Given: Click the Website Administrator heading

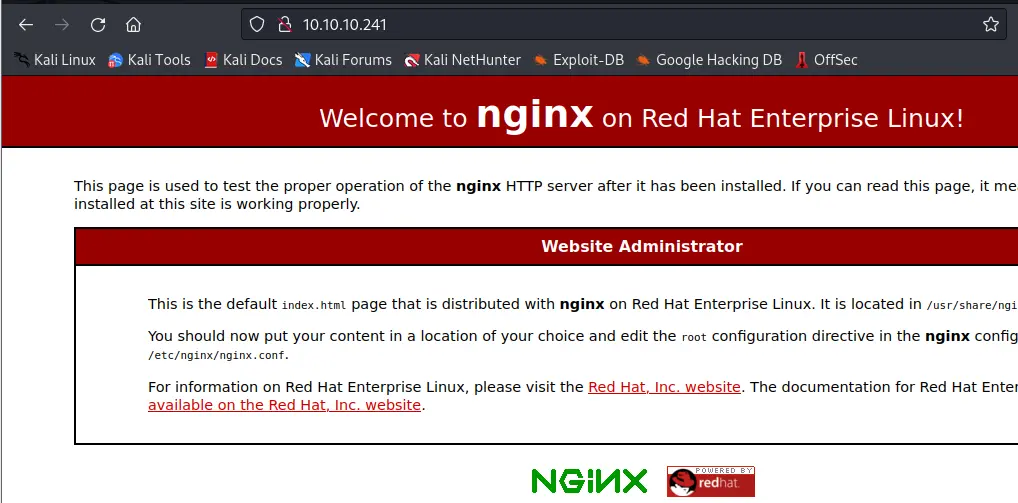Looking at the screenshot, I should (641, 246).
